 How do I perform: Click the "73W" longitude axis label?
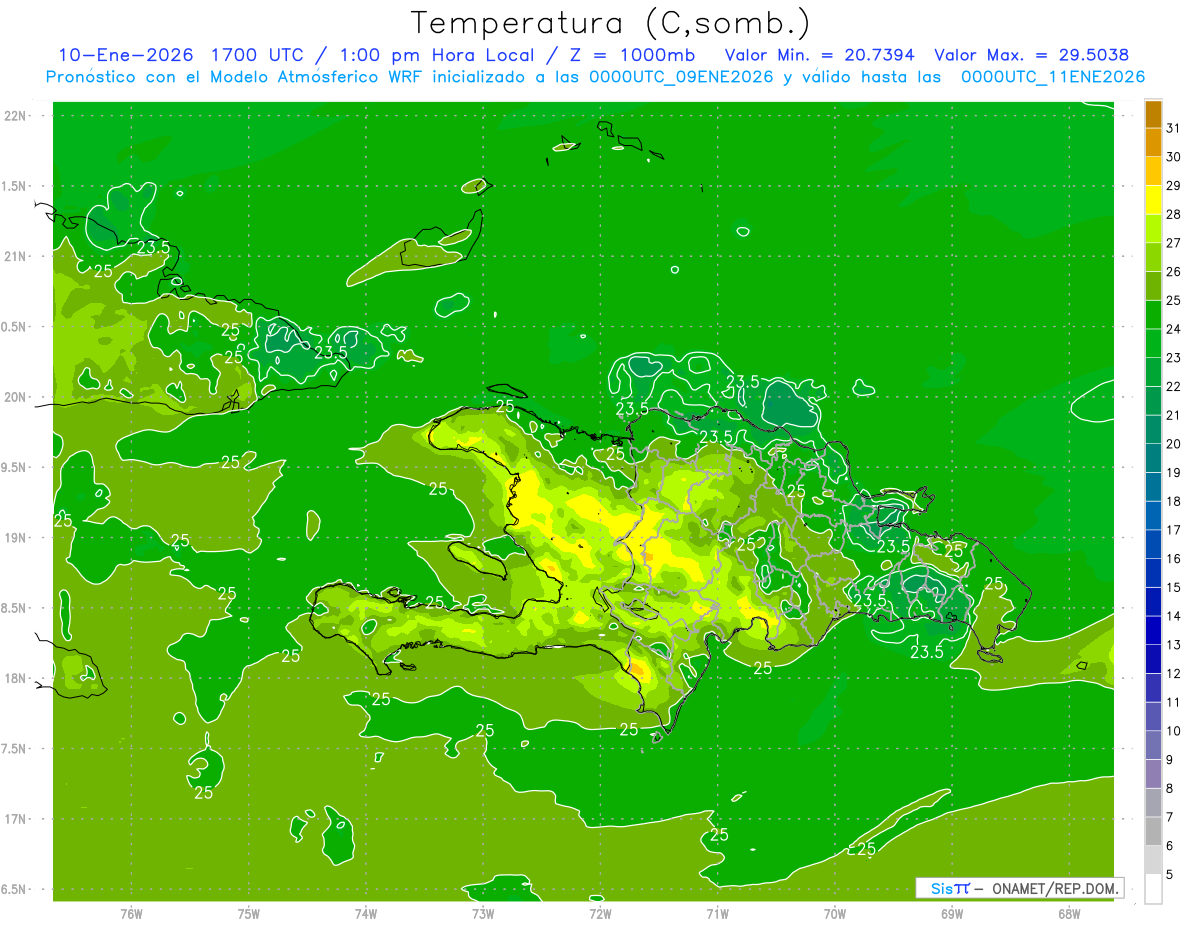click(x=483, y=913)
